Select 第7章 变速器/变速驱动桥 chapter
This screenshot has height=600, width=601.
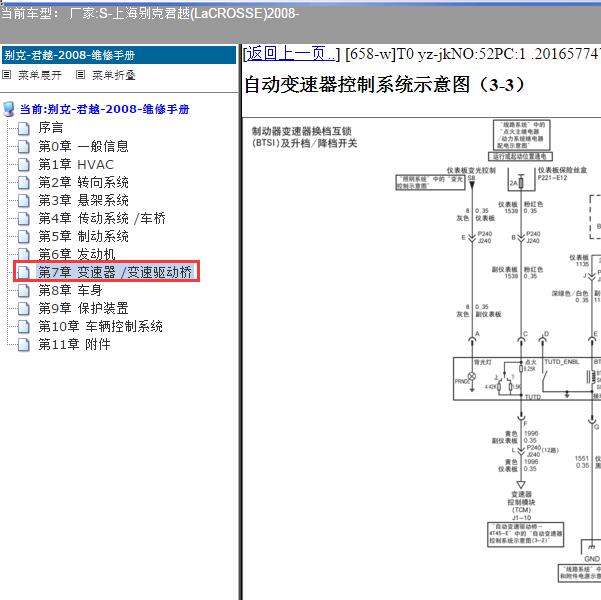tap(115, 272)
